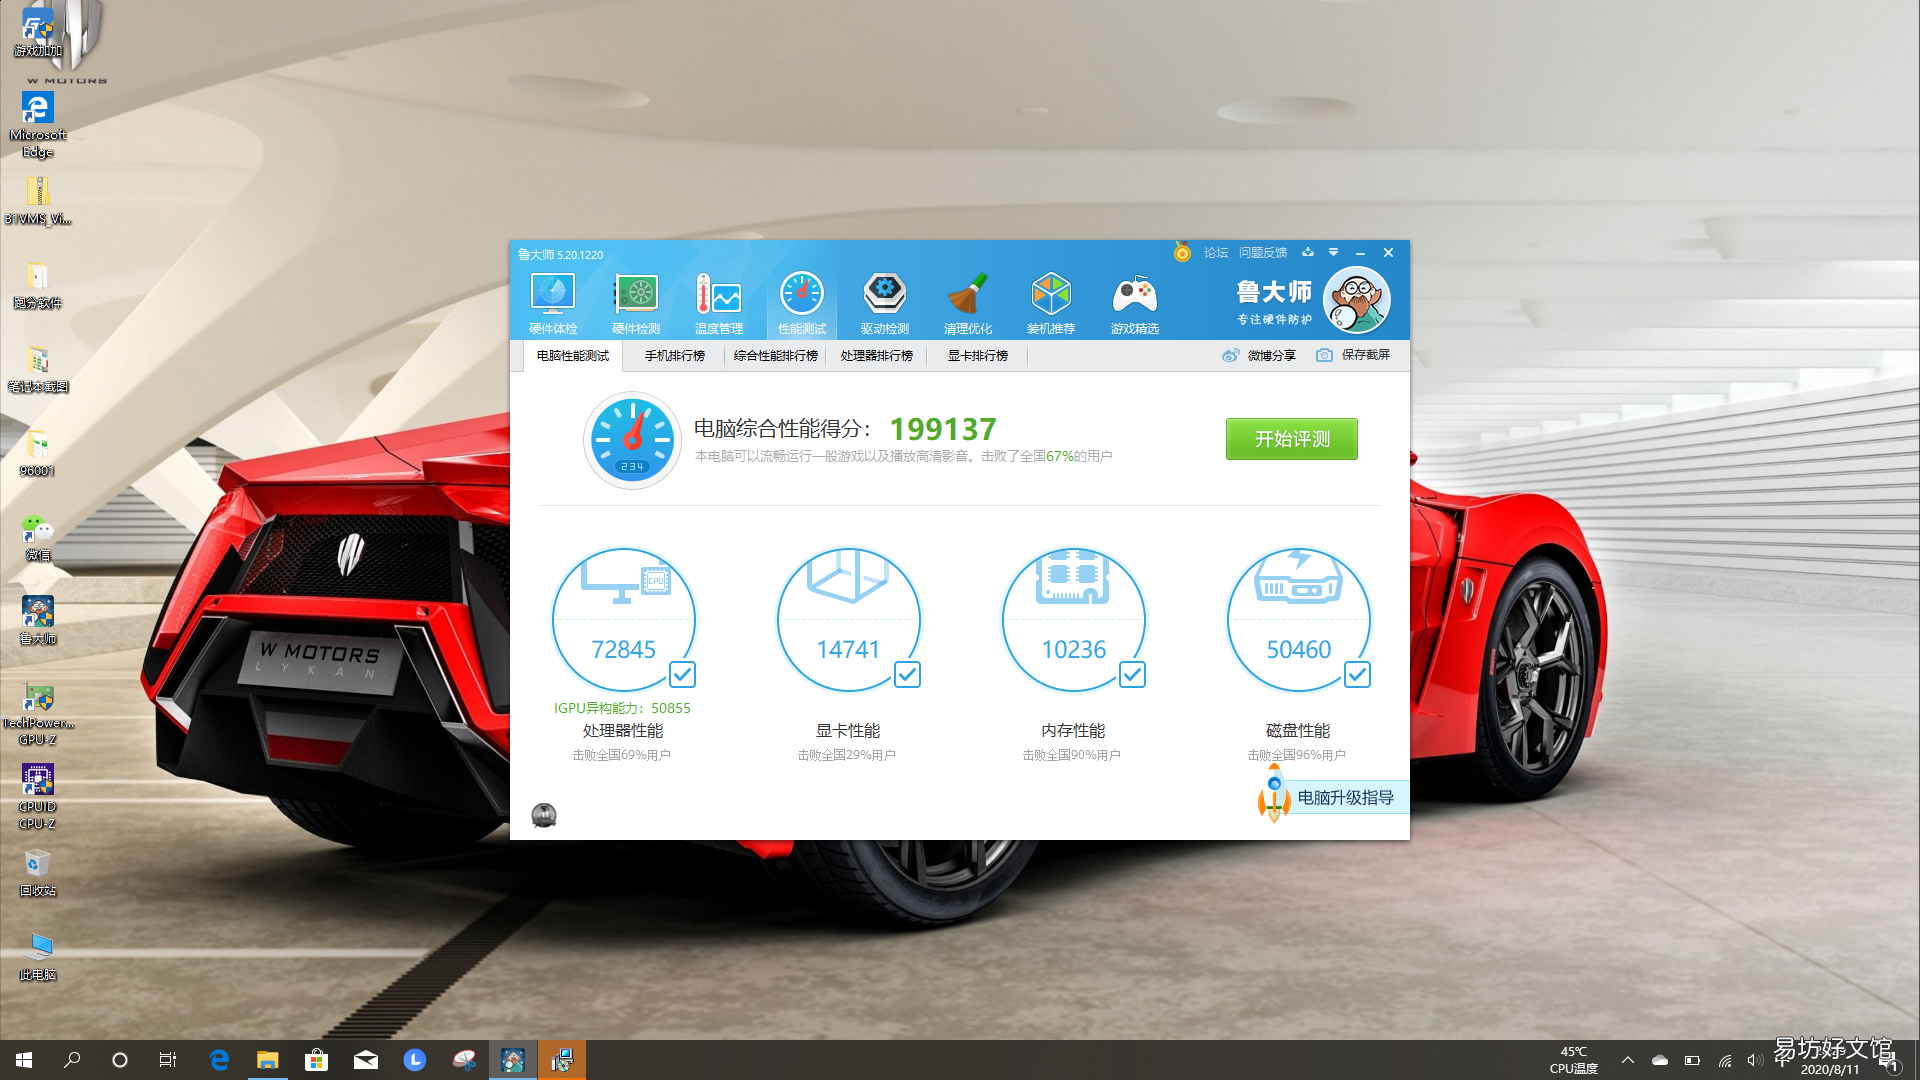
Task: Switch to 手机排行榜 tab
Action: tap(674, 356)
